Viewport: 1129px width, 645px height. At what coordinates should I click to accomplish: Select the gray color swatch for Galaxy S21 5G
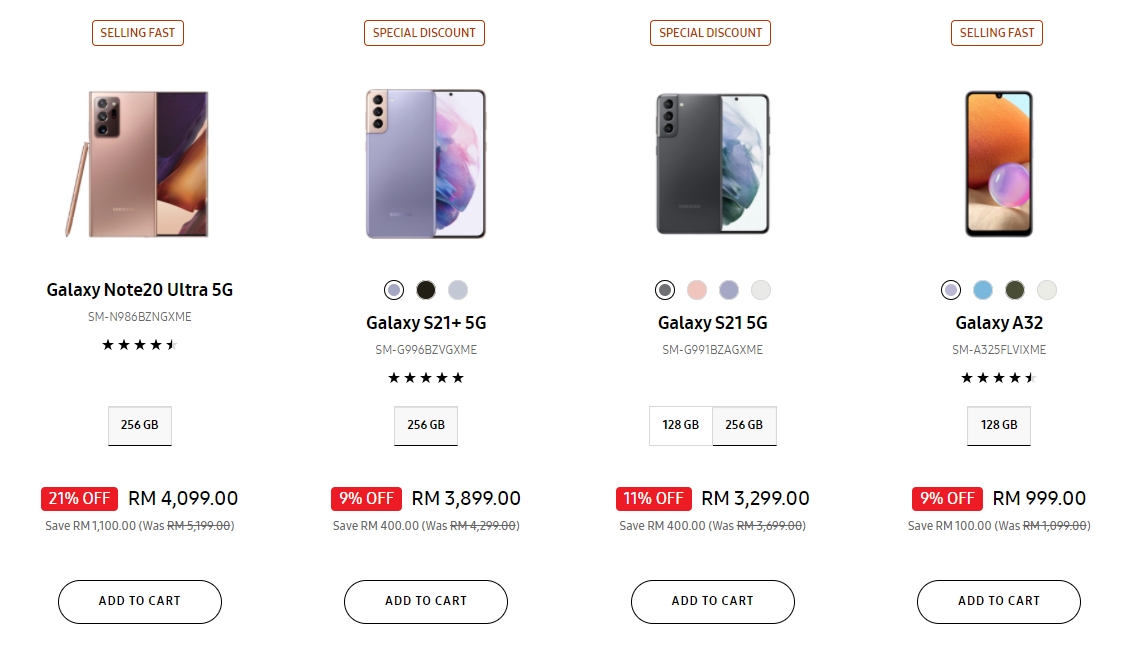[x=664, y=289]
